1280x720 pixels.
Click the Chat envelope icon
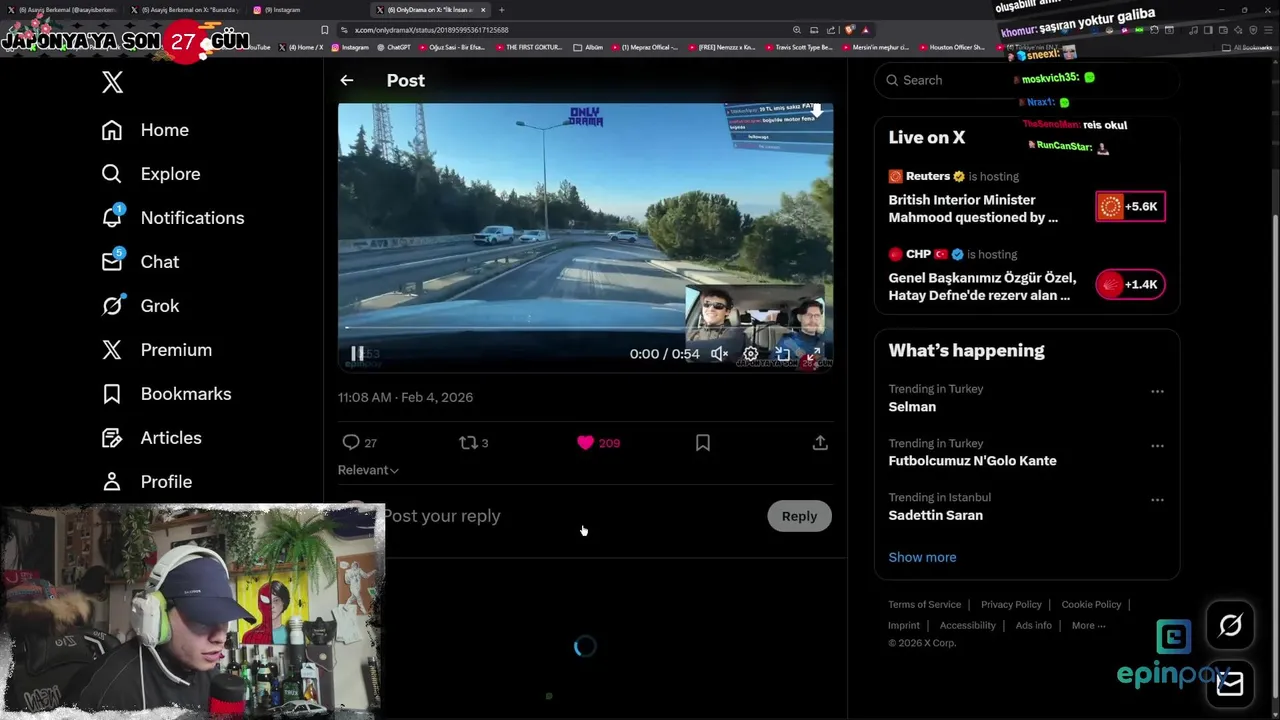[112, 262]
